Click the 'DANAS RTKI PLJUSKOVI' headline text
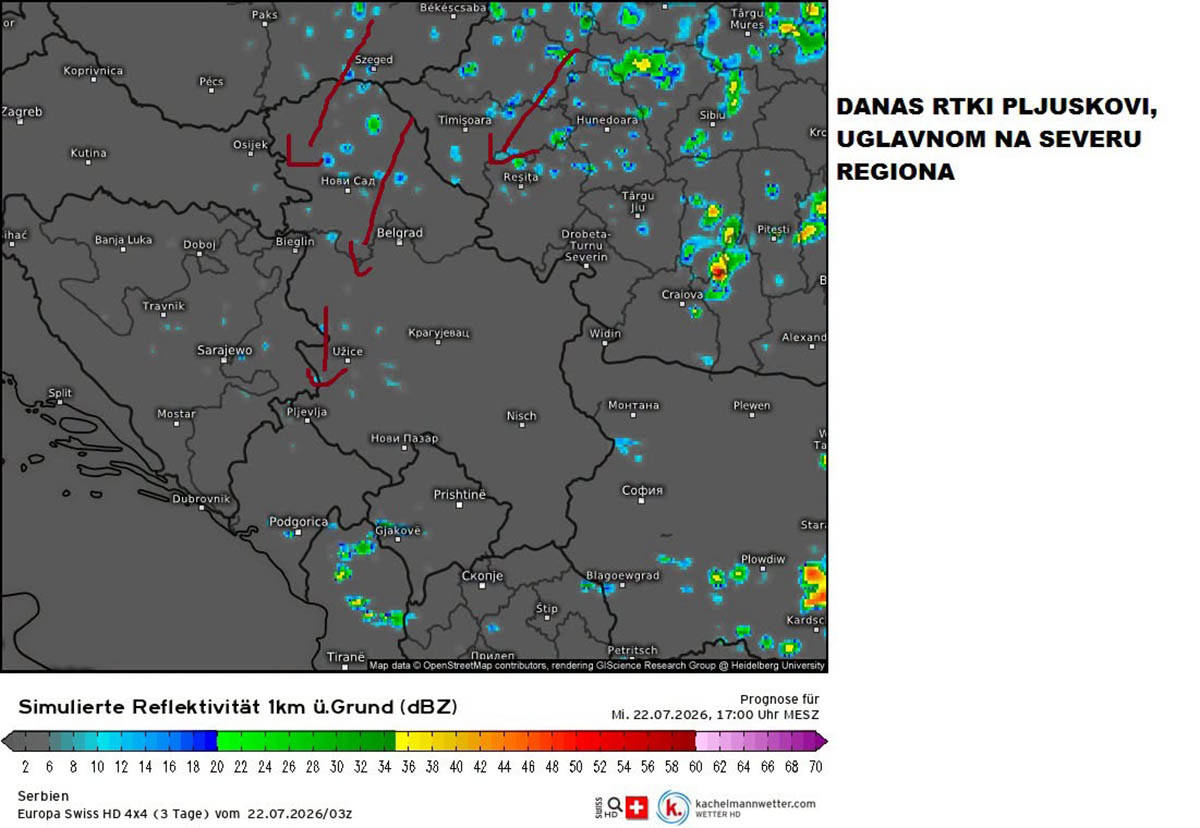Viewport: 1200px width, 828px height. (995, 107)
